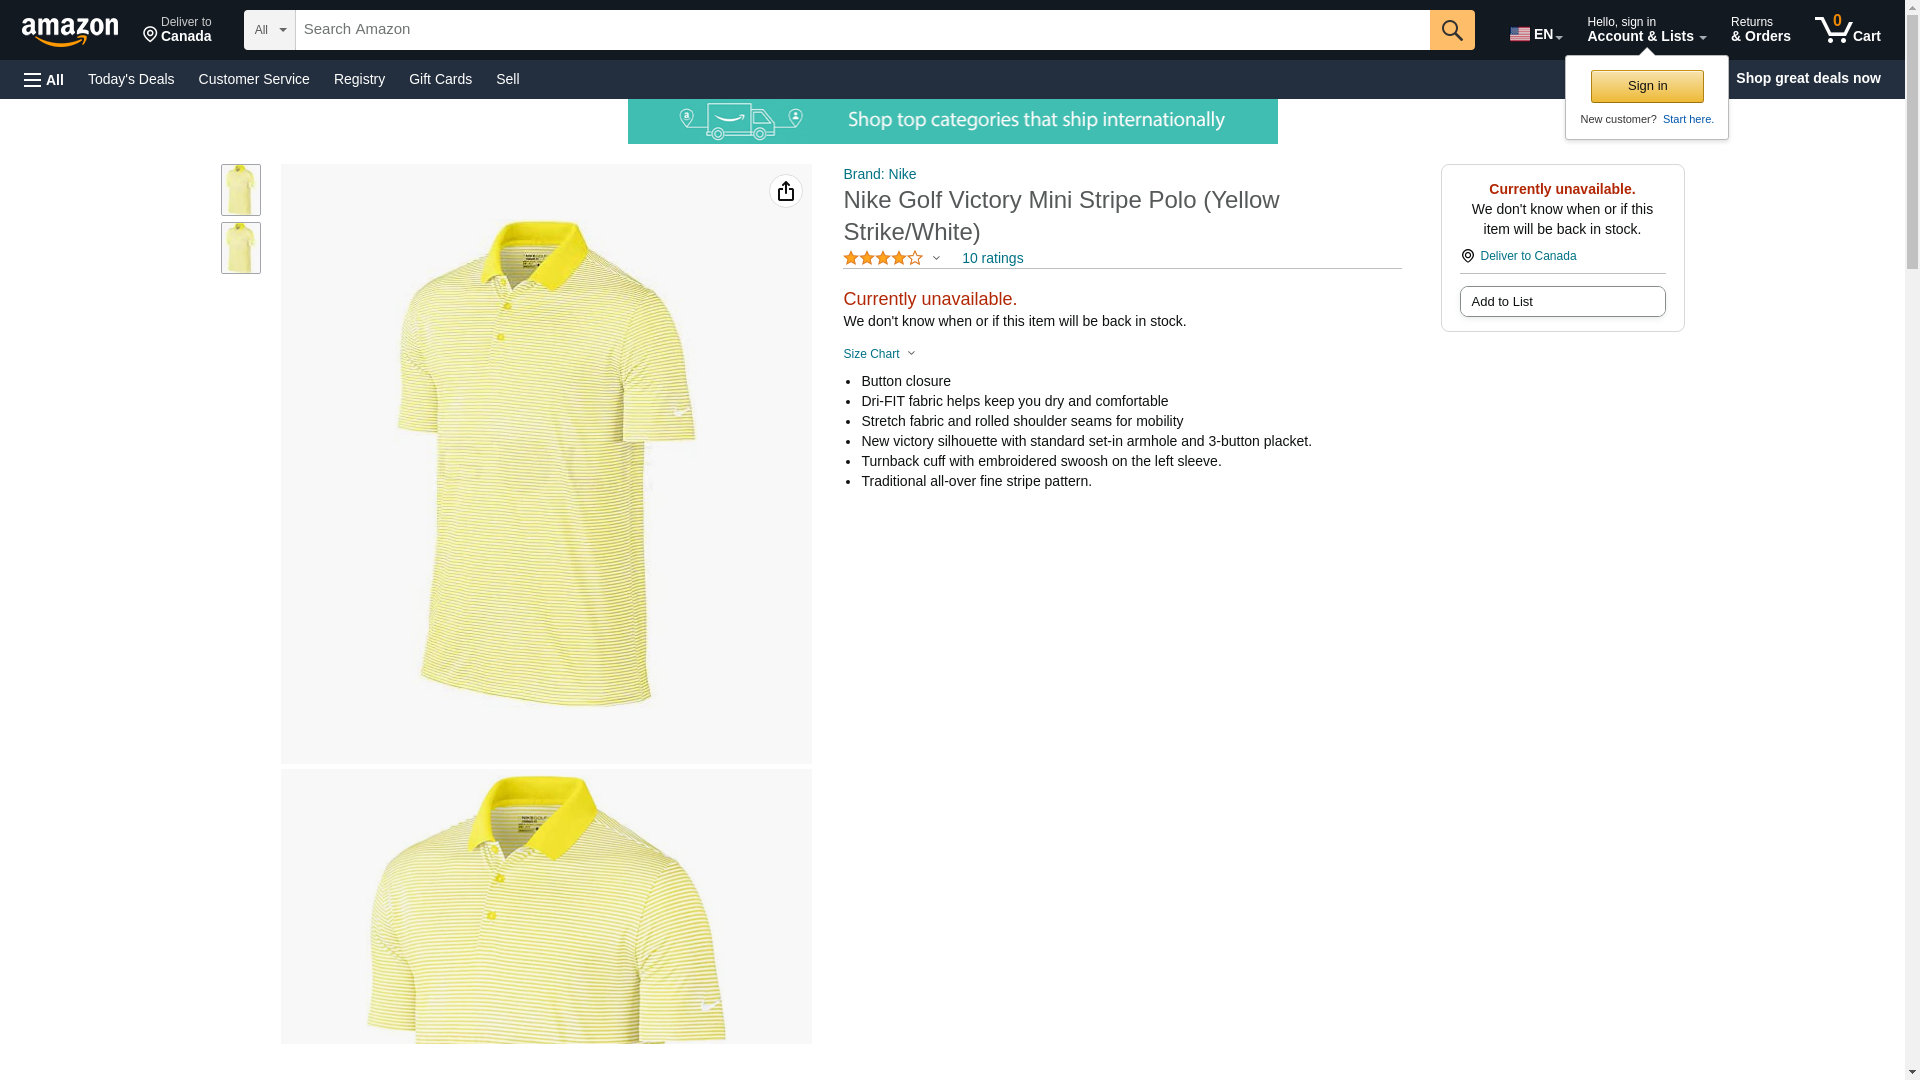Click the share icon on product image
Viewport: 1920px width, 1080px height.
click(x=785, y=191)
